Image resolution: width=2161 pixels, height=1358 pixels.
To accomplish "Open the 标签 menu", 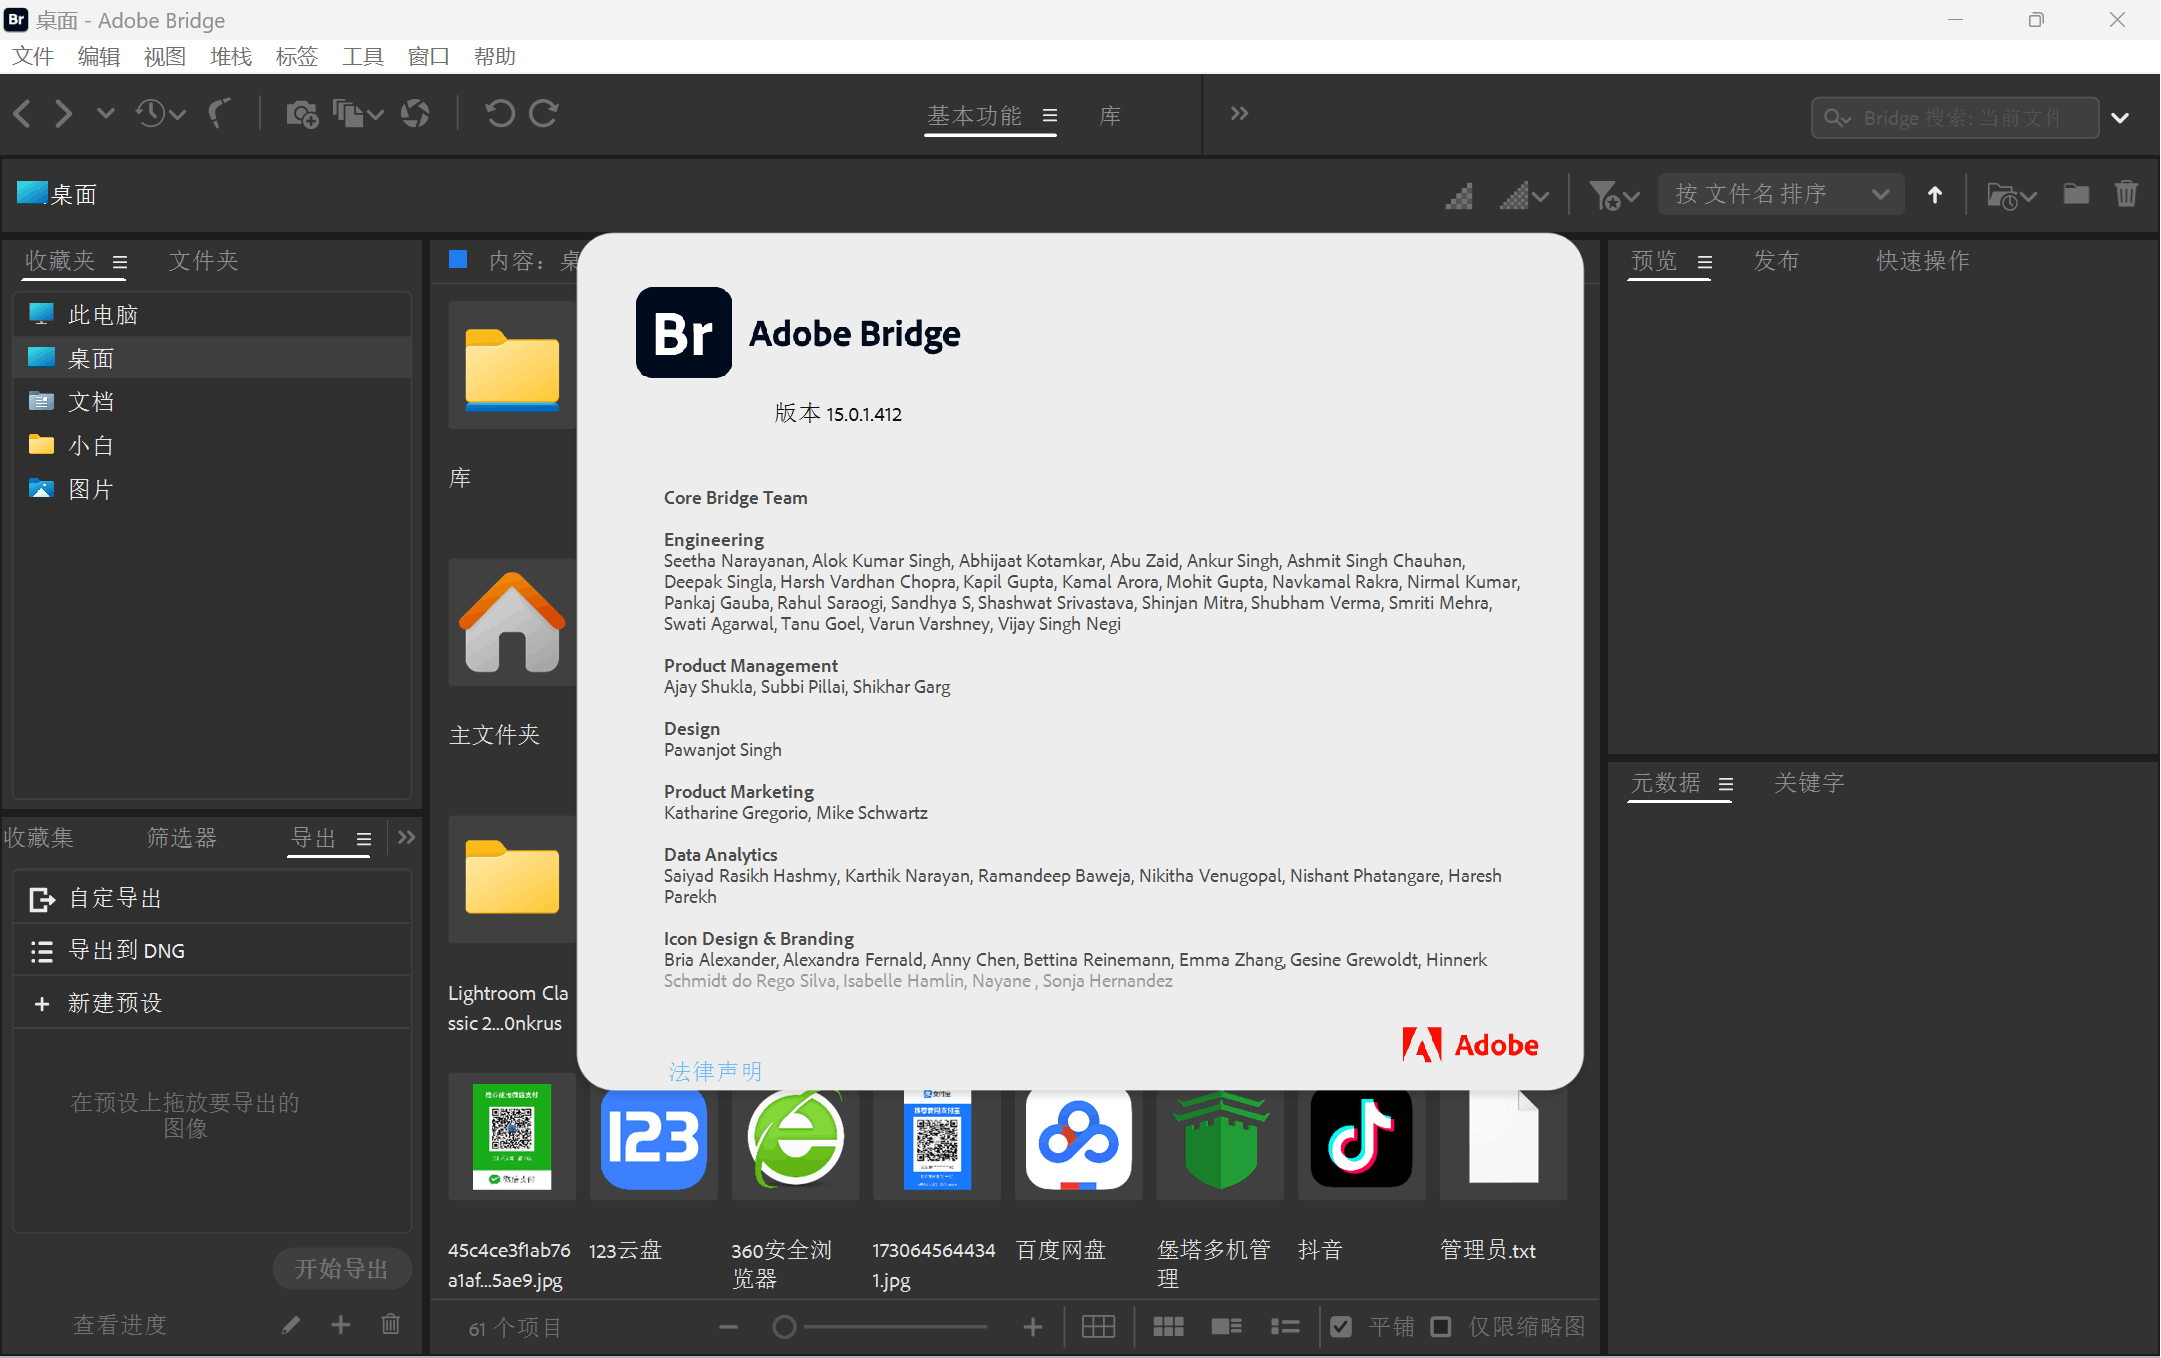I will click(297, 57).
